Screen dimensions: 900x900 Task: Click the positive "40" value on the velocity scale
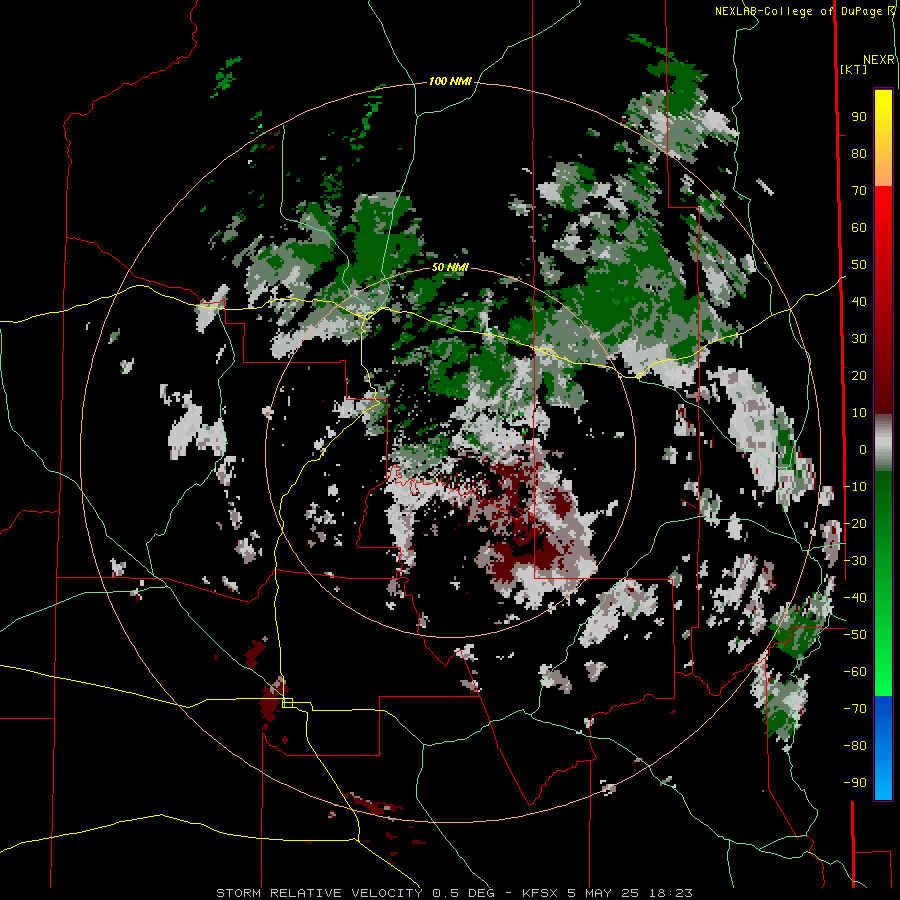tap(859, 302)
